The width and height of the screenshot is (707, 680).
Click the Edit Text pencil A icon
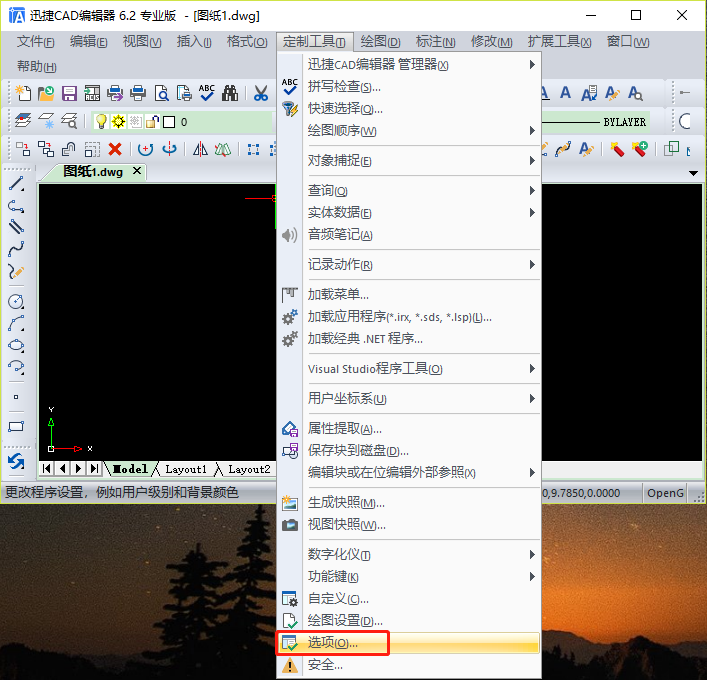(x=612, y=93)
